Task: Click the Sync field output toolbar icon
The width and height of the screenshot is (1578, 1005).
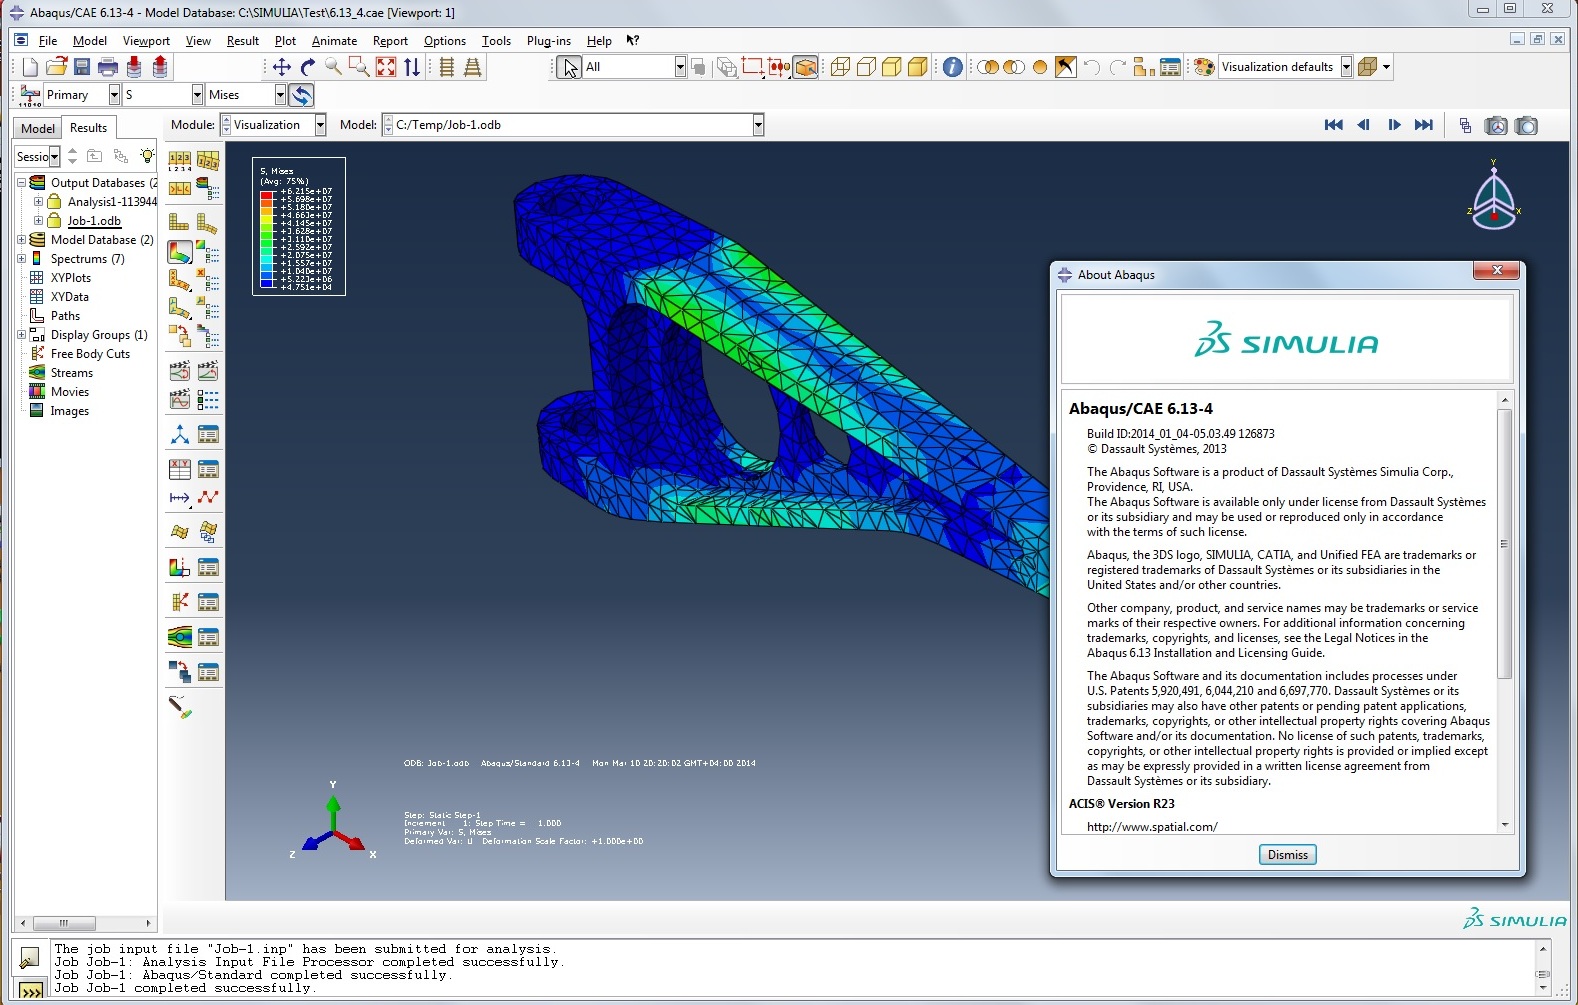Action: [301, 95]
